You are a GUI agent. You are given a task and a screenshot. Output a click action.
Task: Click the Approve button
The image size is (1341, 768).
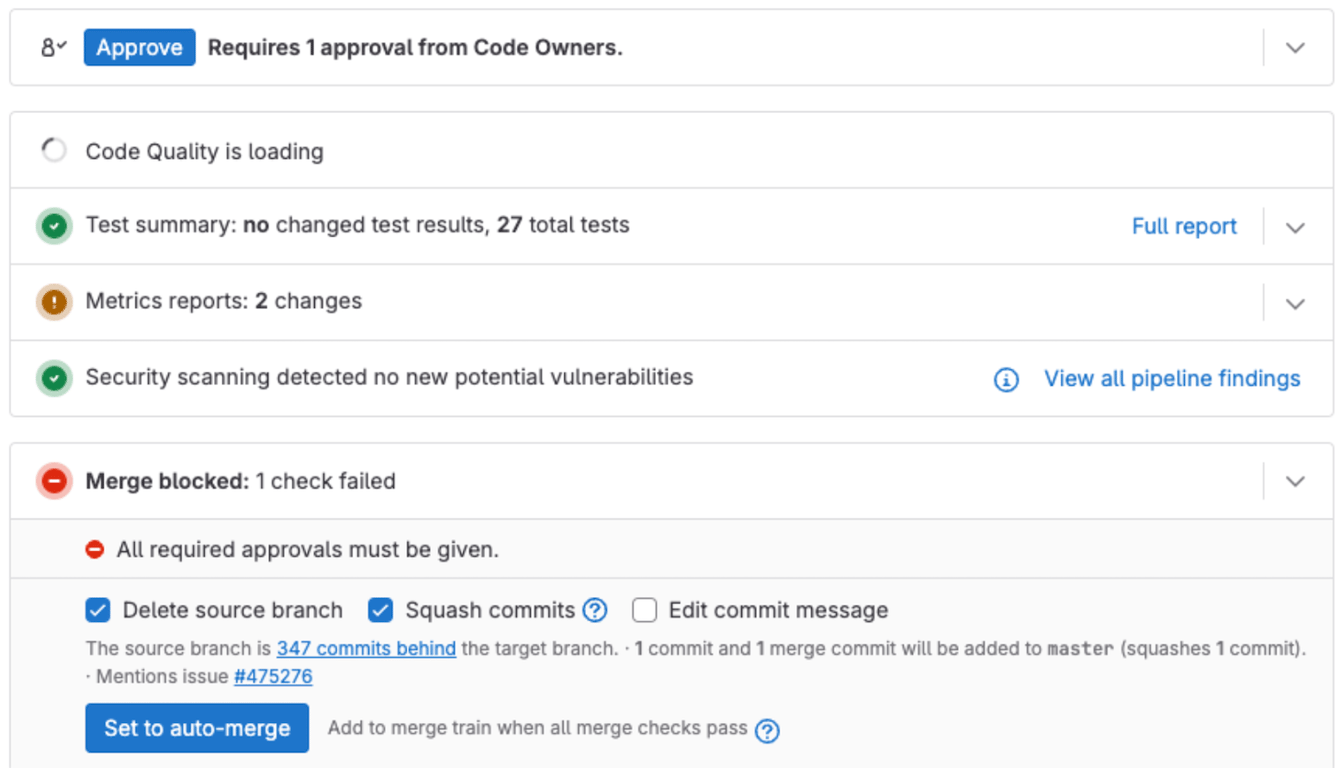139,46
